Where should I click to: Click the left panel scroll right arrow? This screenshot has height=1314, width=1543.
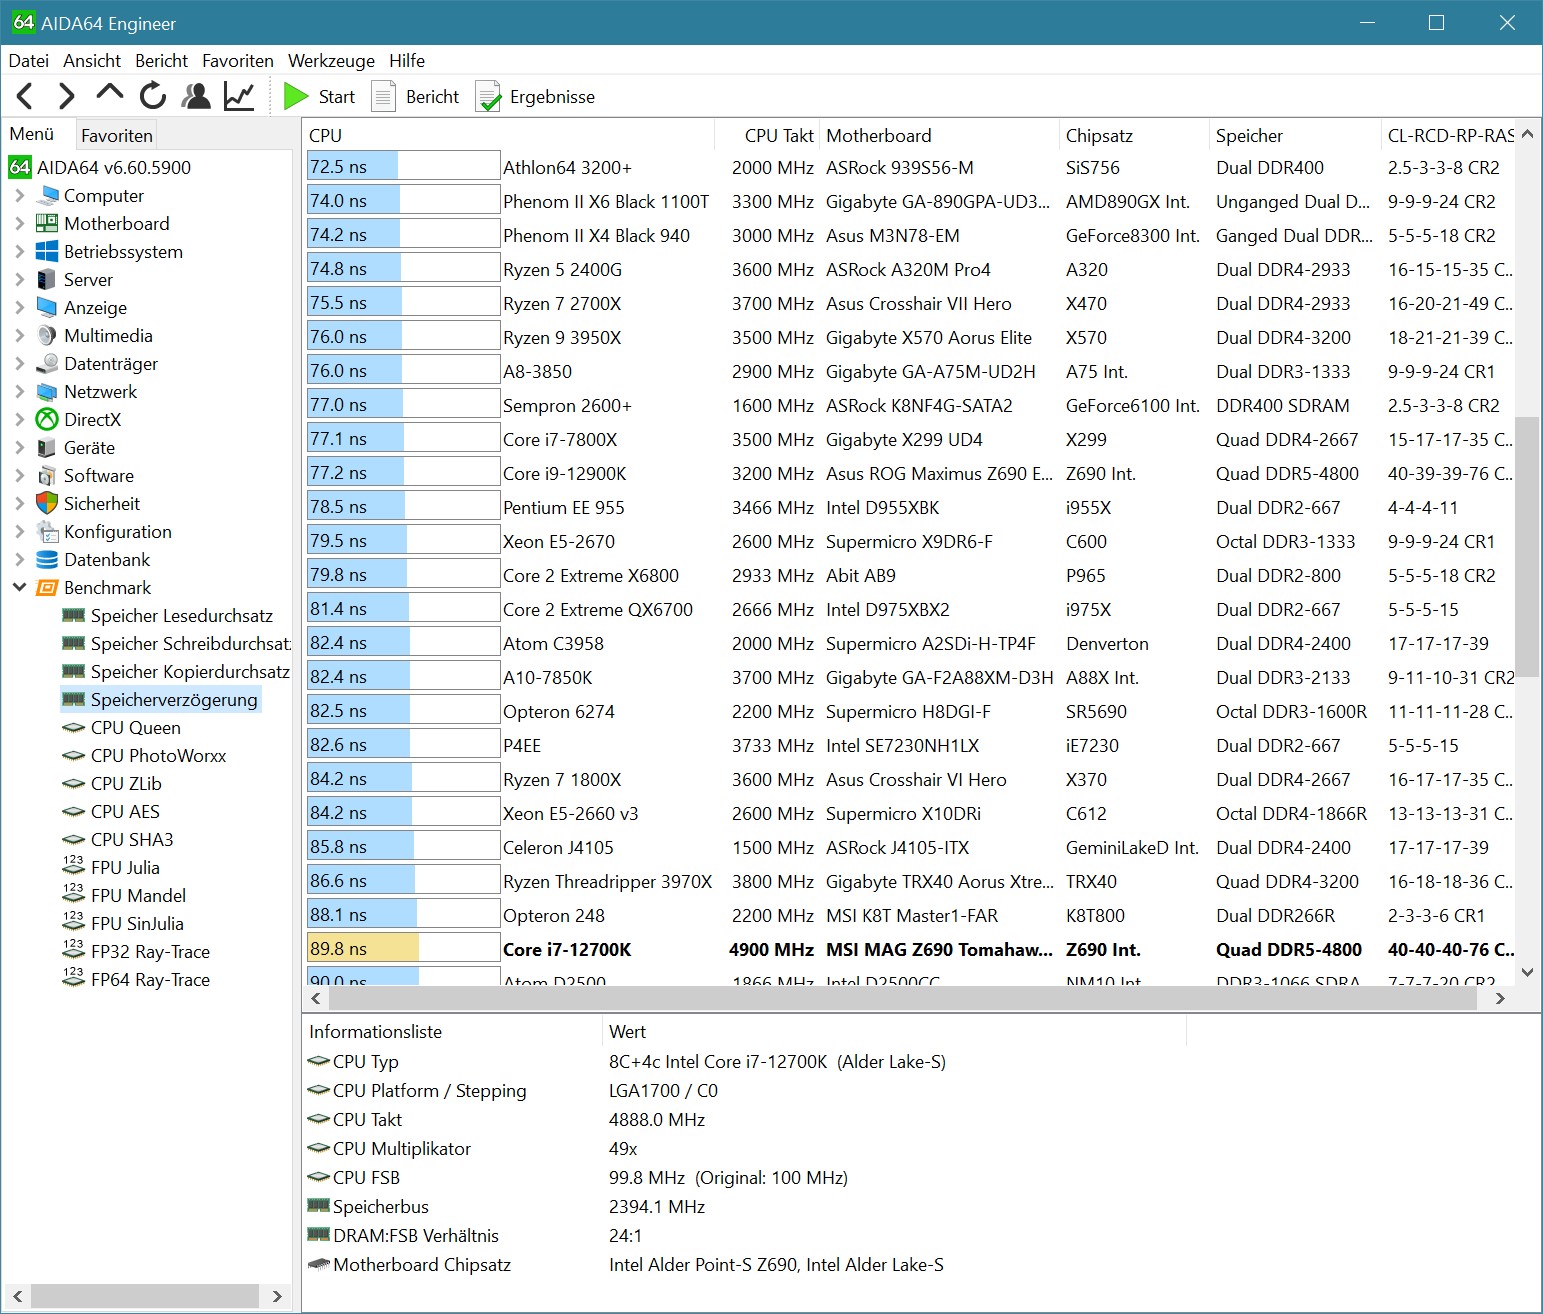click(277, 1297)
